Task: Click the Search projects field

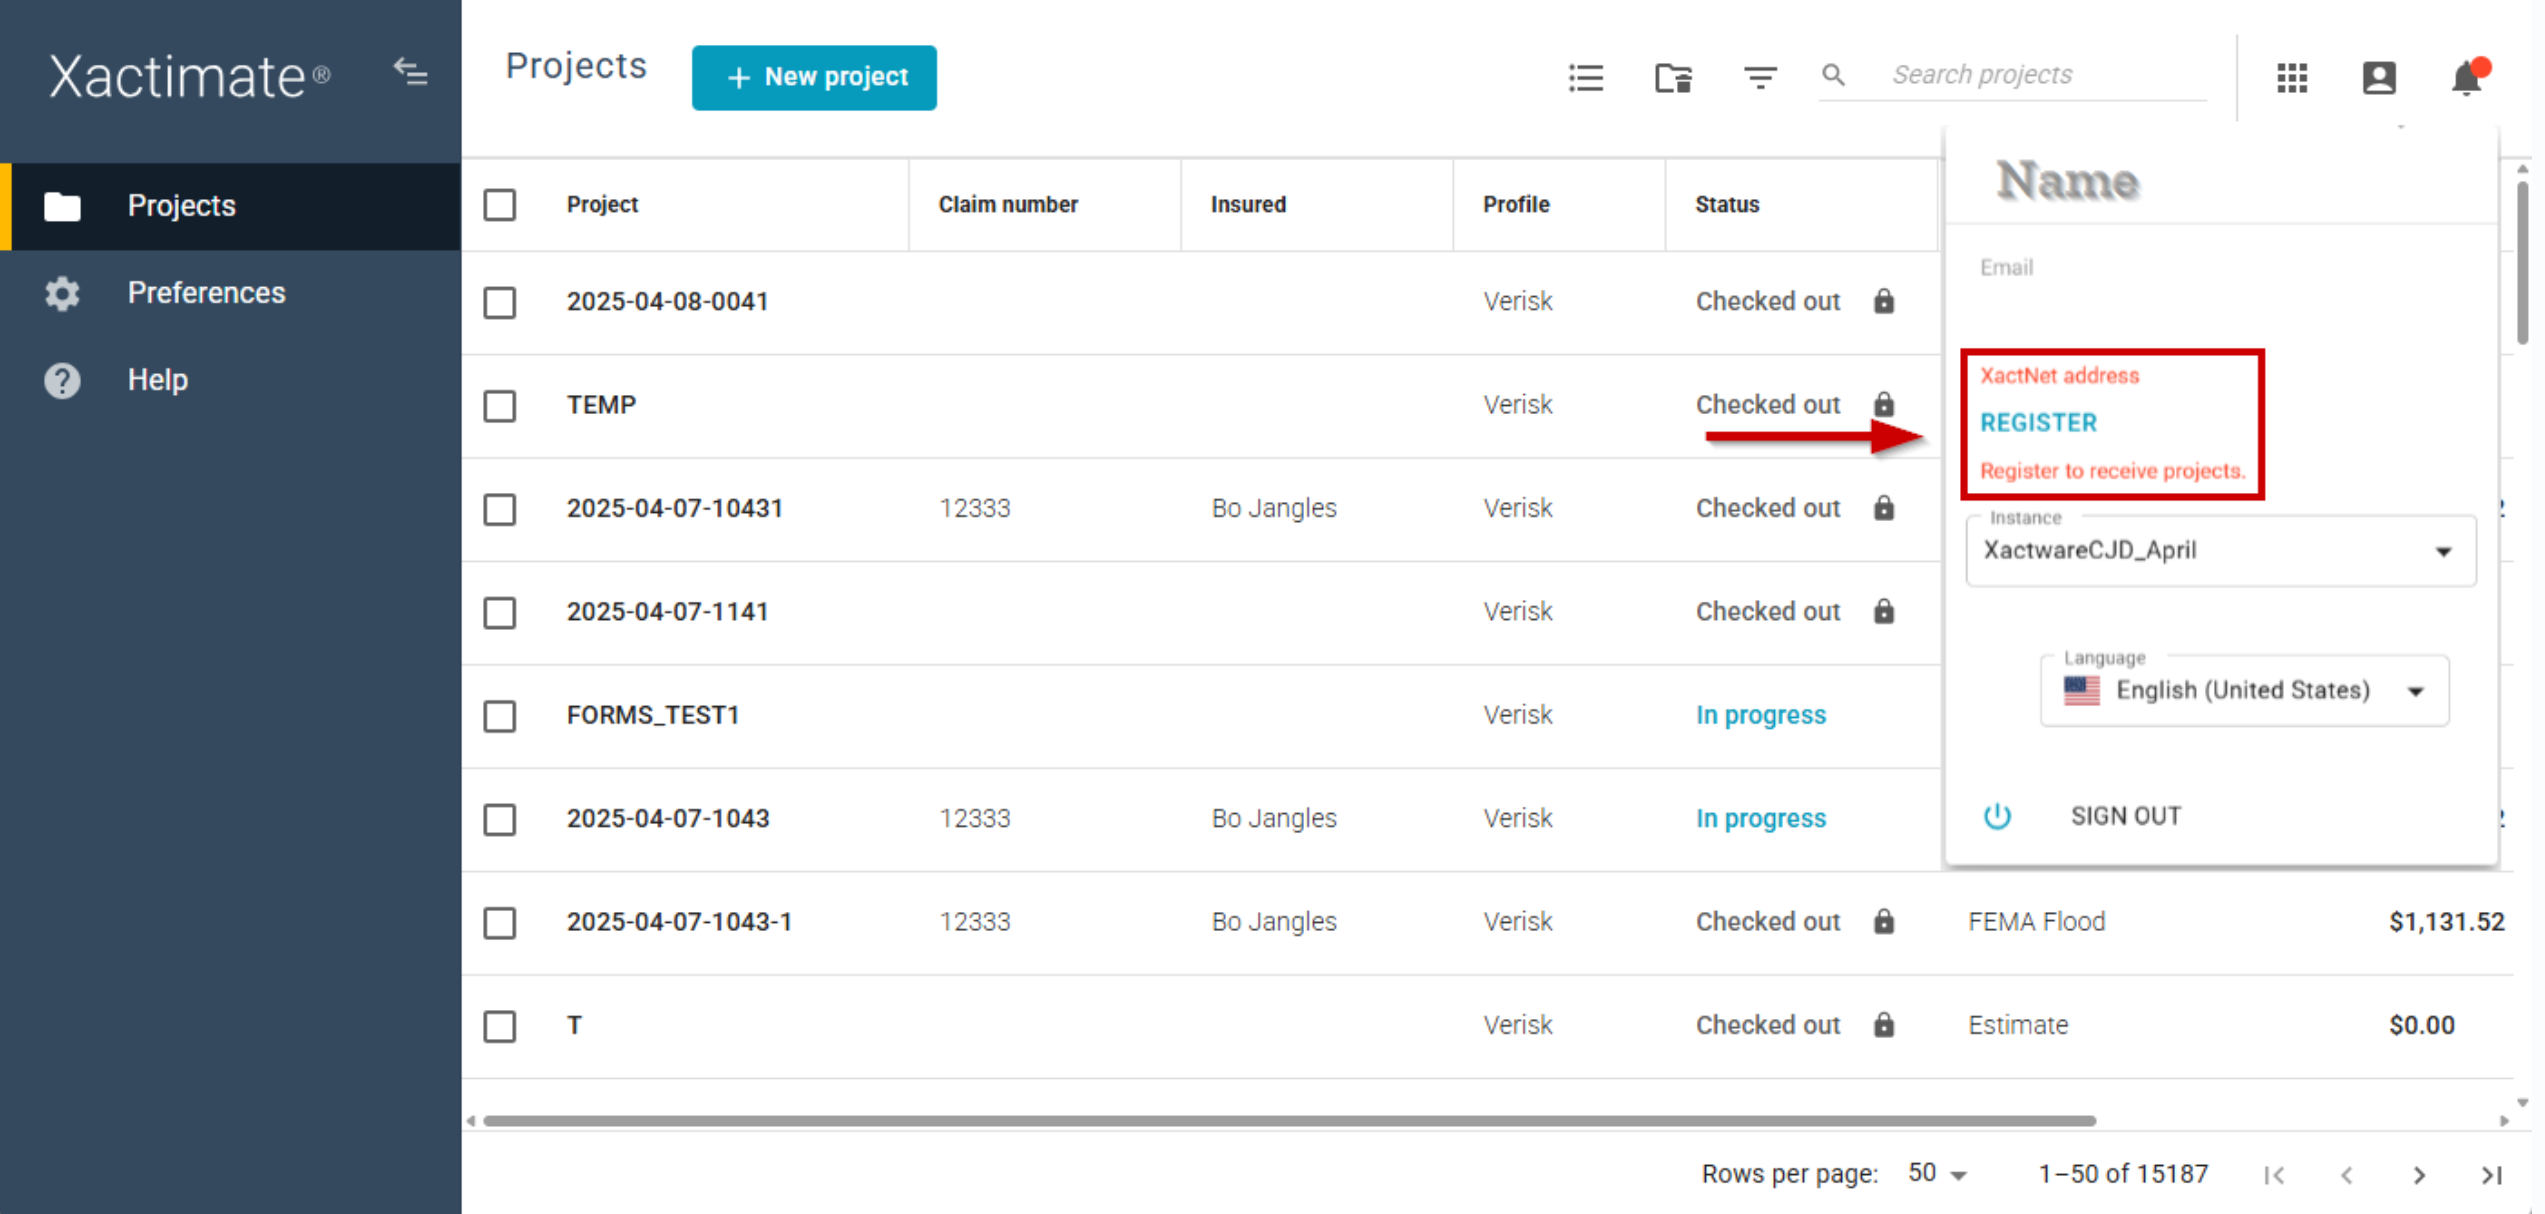Action: coord(2040,75)
